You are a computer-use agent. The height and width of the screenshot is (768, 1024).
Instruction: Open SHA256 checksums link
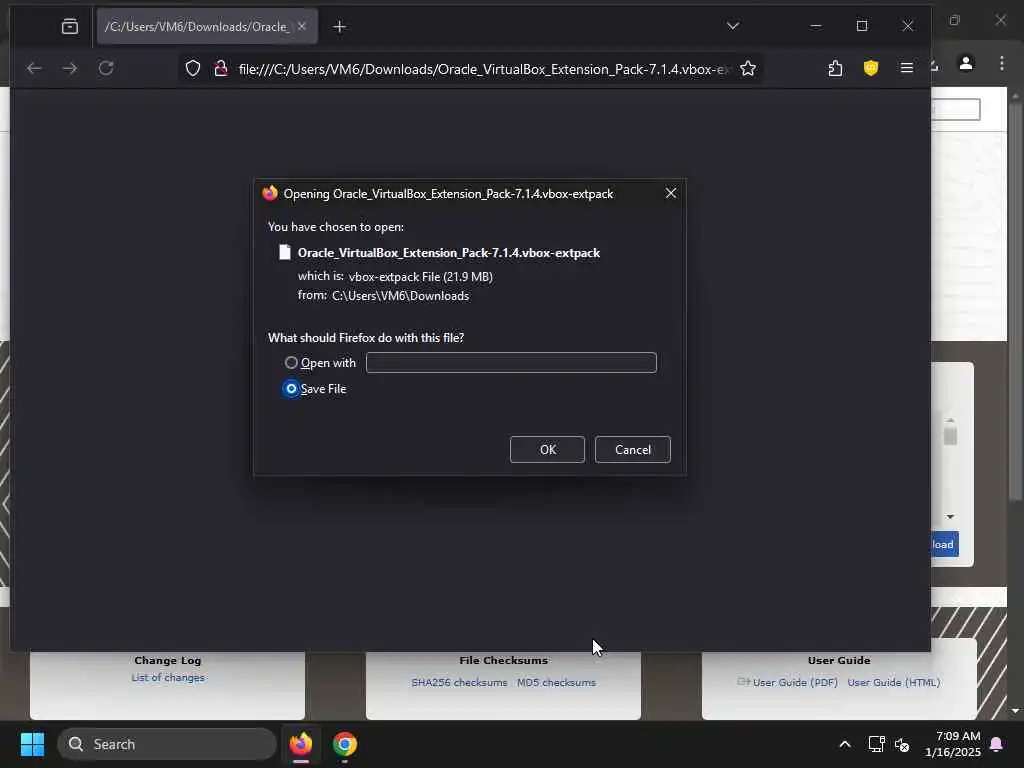459,682
